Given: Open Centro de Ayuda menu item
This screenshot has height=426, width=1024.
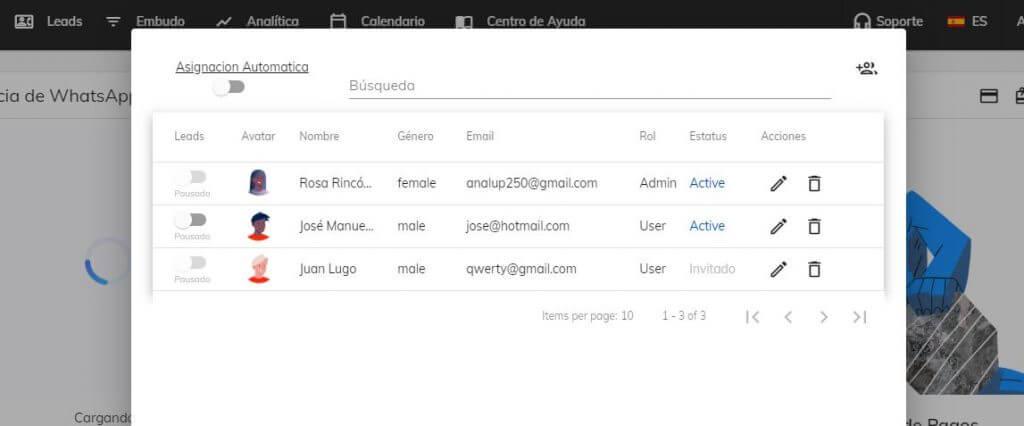Looking at the screenshot, I should (536, 22).
